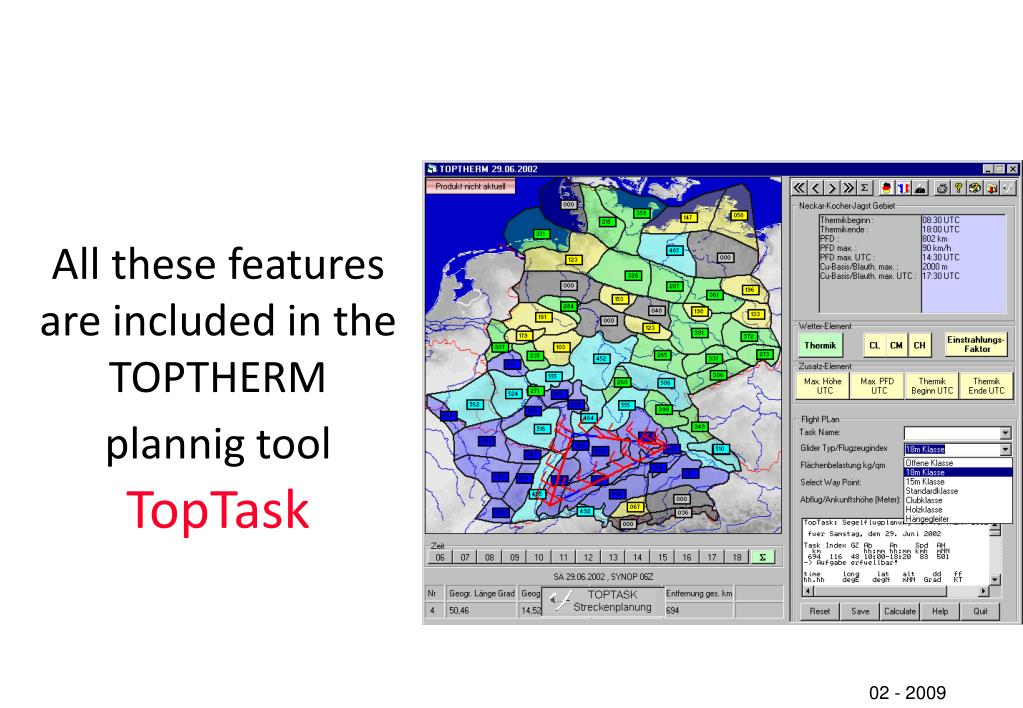Click the '802 km' PFD value
1023x708 pixels.
click(935, 239)
